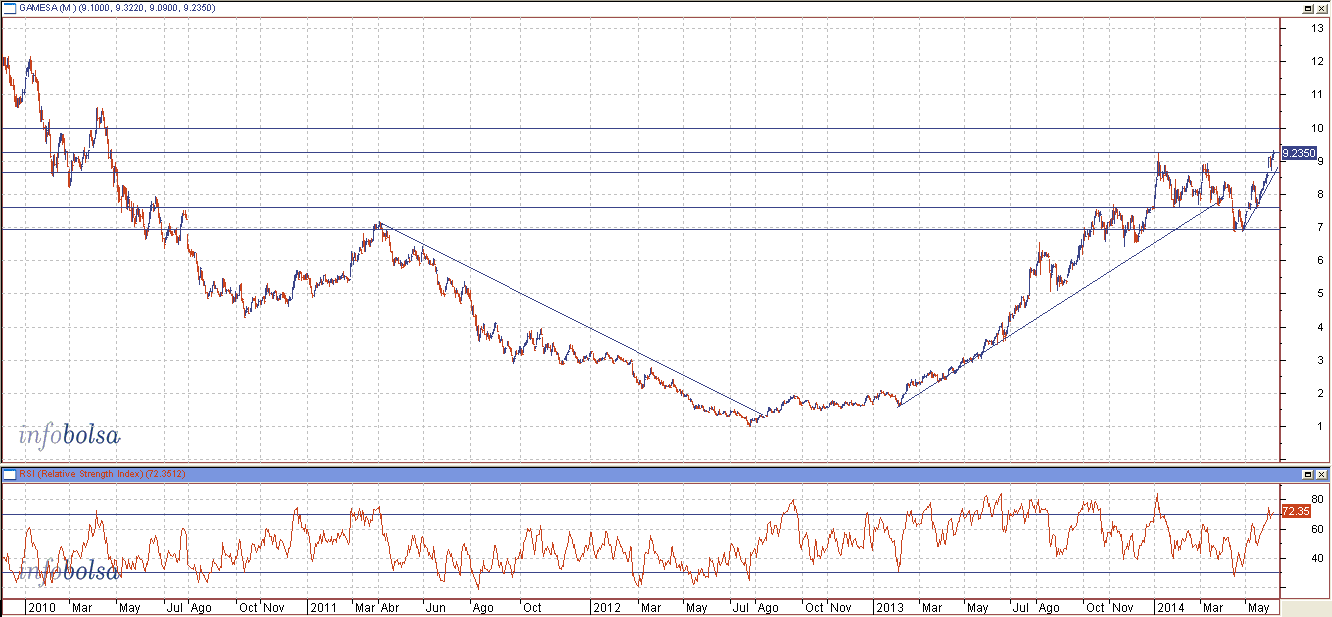
Task: Click the GAMESA chart panel window icon
Action: (x=8, y=7)
